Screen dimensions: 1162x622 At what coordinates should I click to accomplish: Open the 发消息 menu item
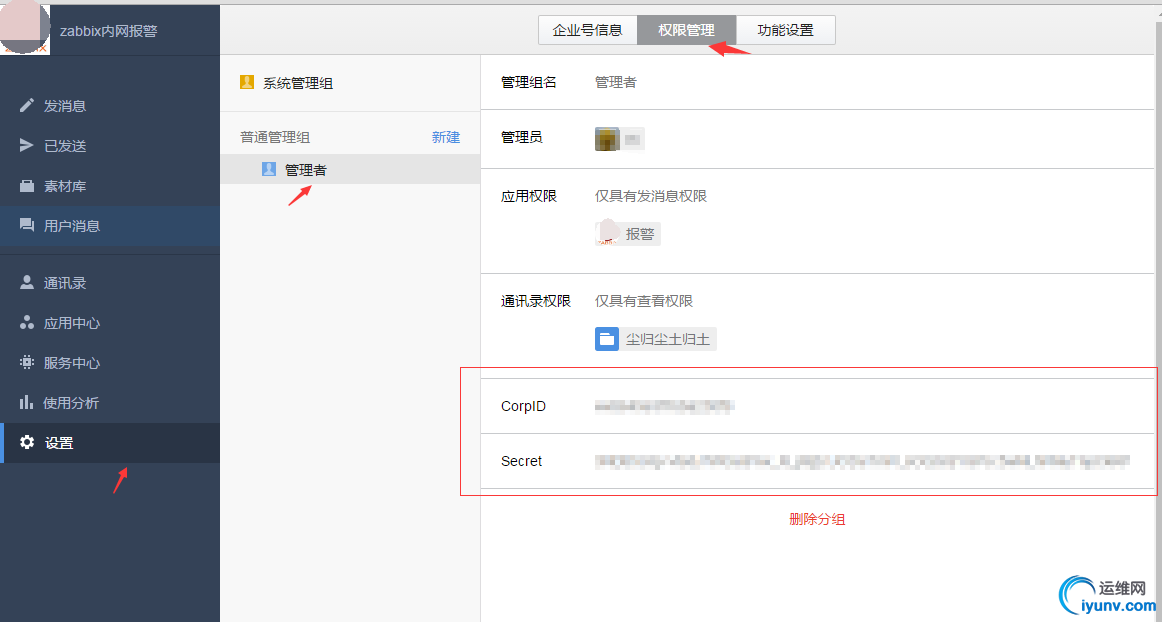click(x=110, y=106)
